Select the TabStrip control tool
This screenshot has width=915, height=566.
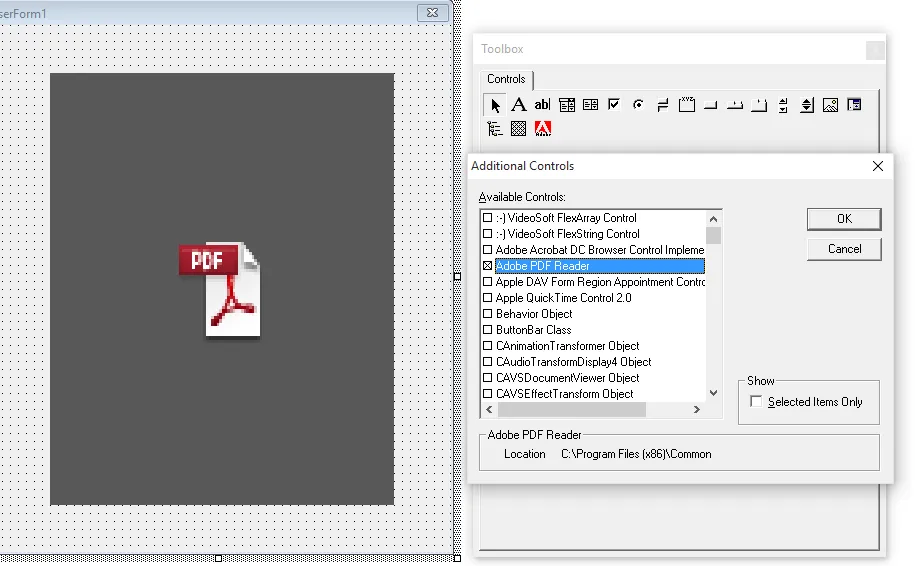(735, 105)
